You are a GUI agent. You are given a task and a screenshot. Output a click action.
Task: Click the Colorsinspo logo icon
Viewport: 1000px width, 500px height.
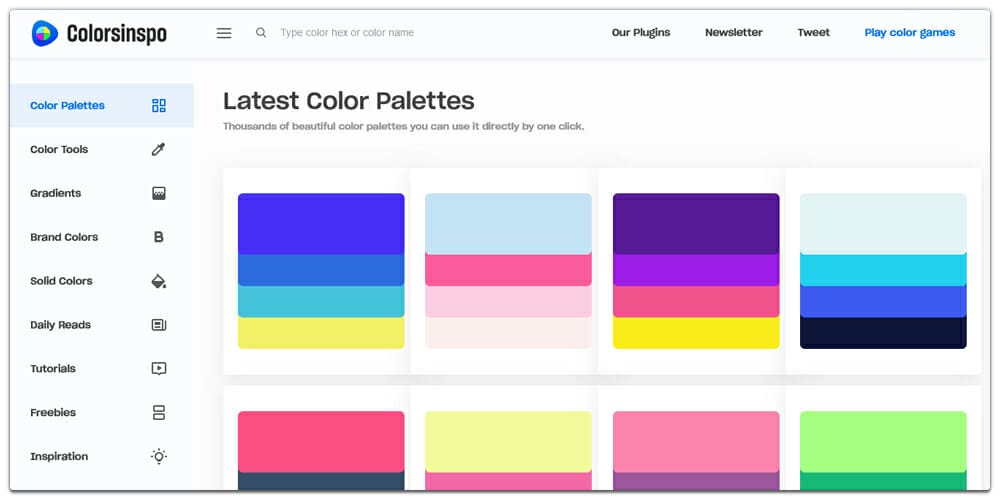click(x=45, y=33)
